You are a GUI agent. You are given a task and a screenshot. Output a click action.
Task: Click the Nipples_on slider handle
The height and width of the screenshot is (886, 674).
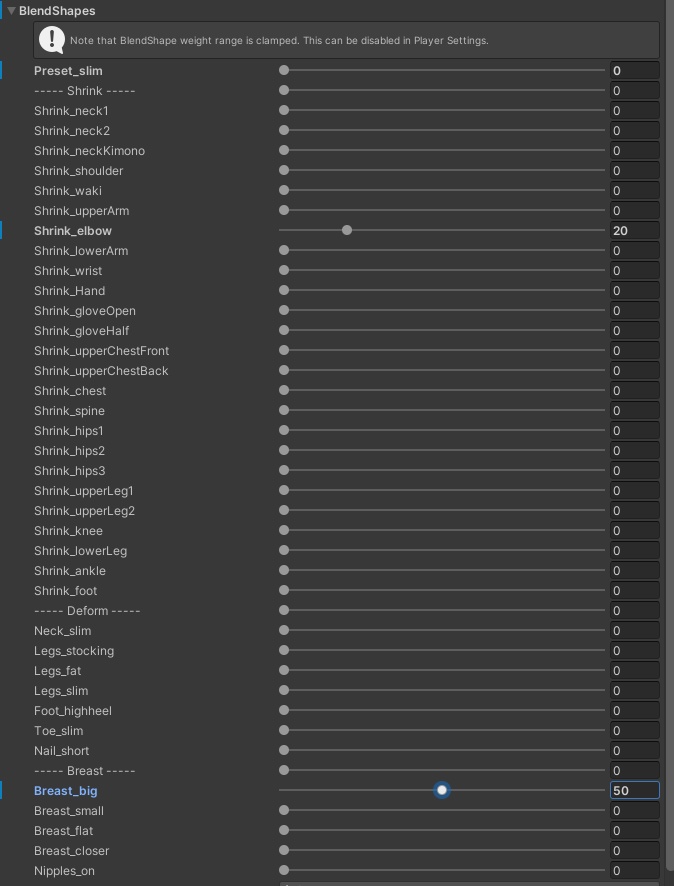(284, 871)
